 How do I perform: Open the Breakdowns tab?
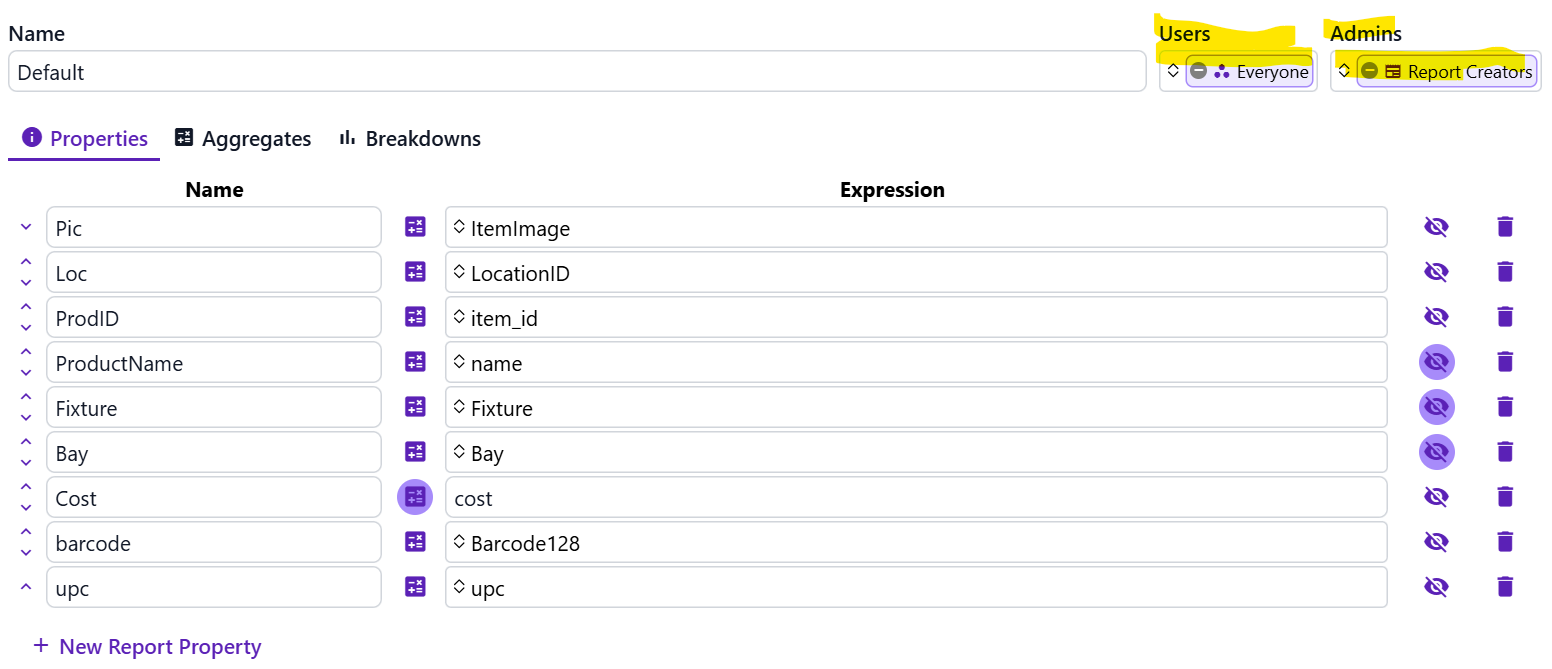[x=410, y=139]
